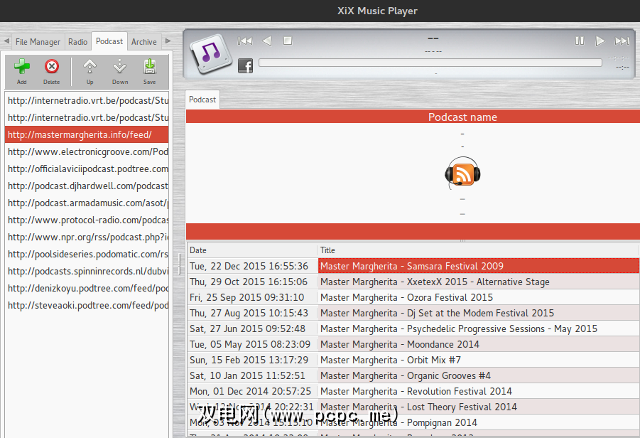Viewport: 640px width, 438px height.
Task: Sort episodes by the Date column header
Action: click(x=252, y=250)
